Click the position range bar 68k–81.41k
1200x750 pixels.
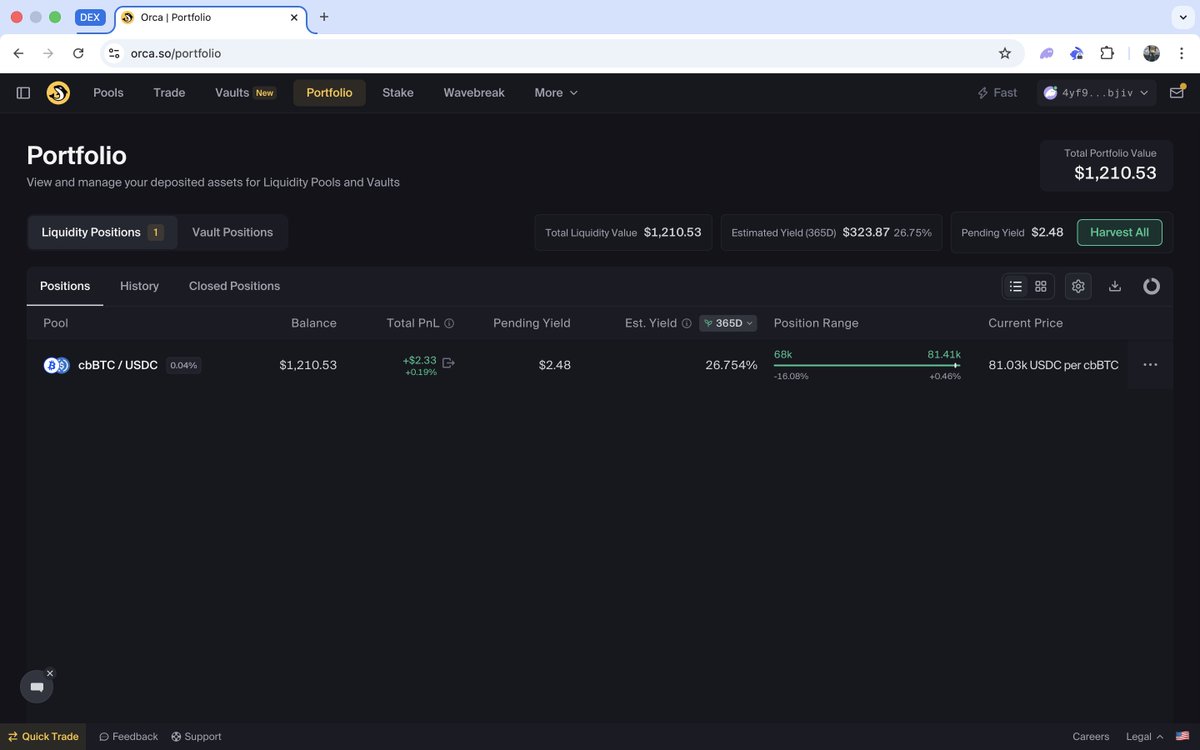pos(867,365)
